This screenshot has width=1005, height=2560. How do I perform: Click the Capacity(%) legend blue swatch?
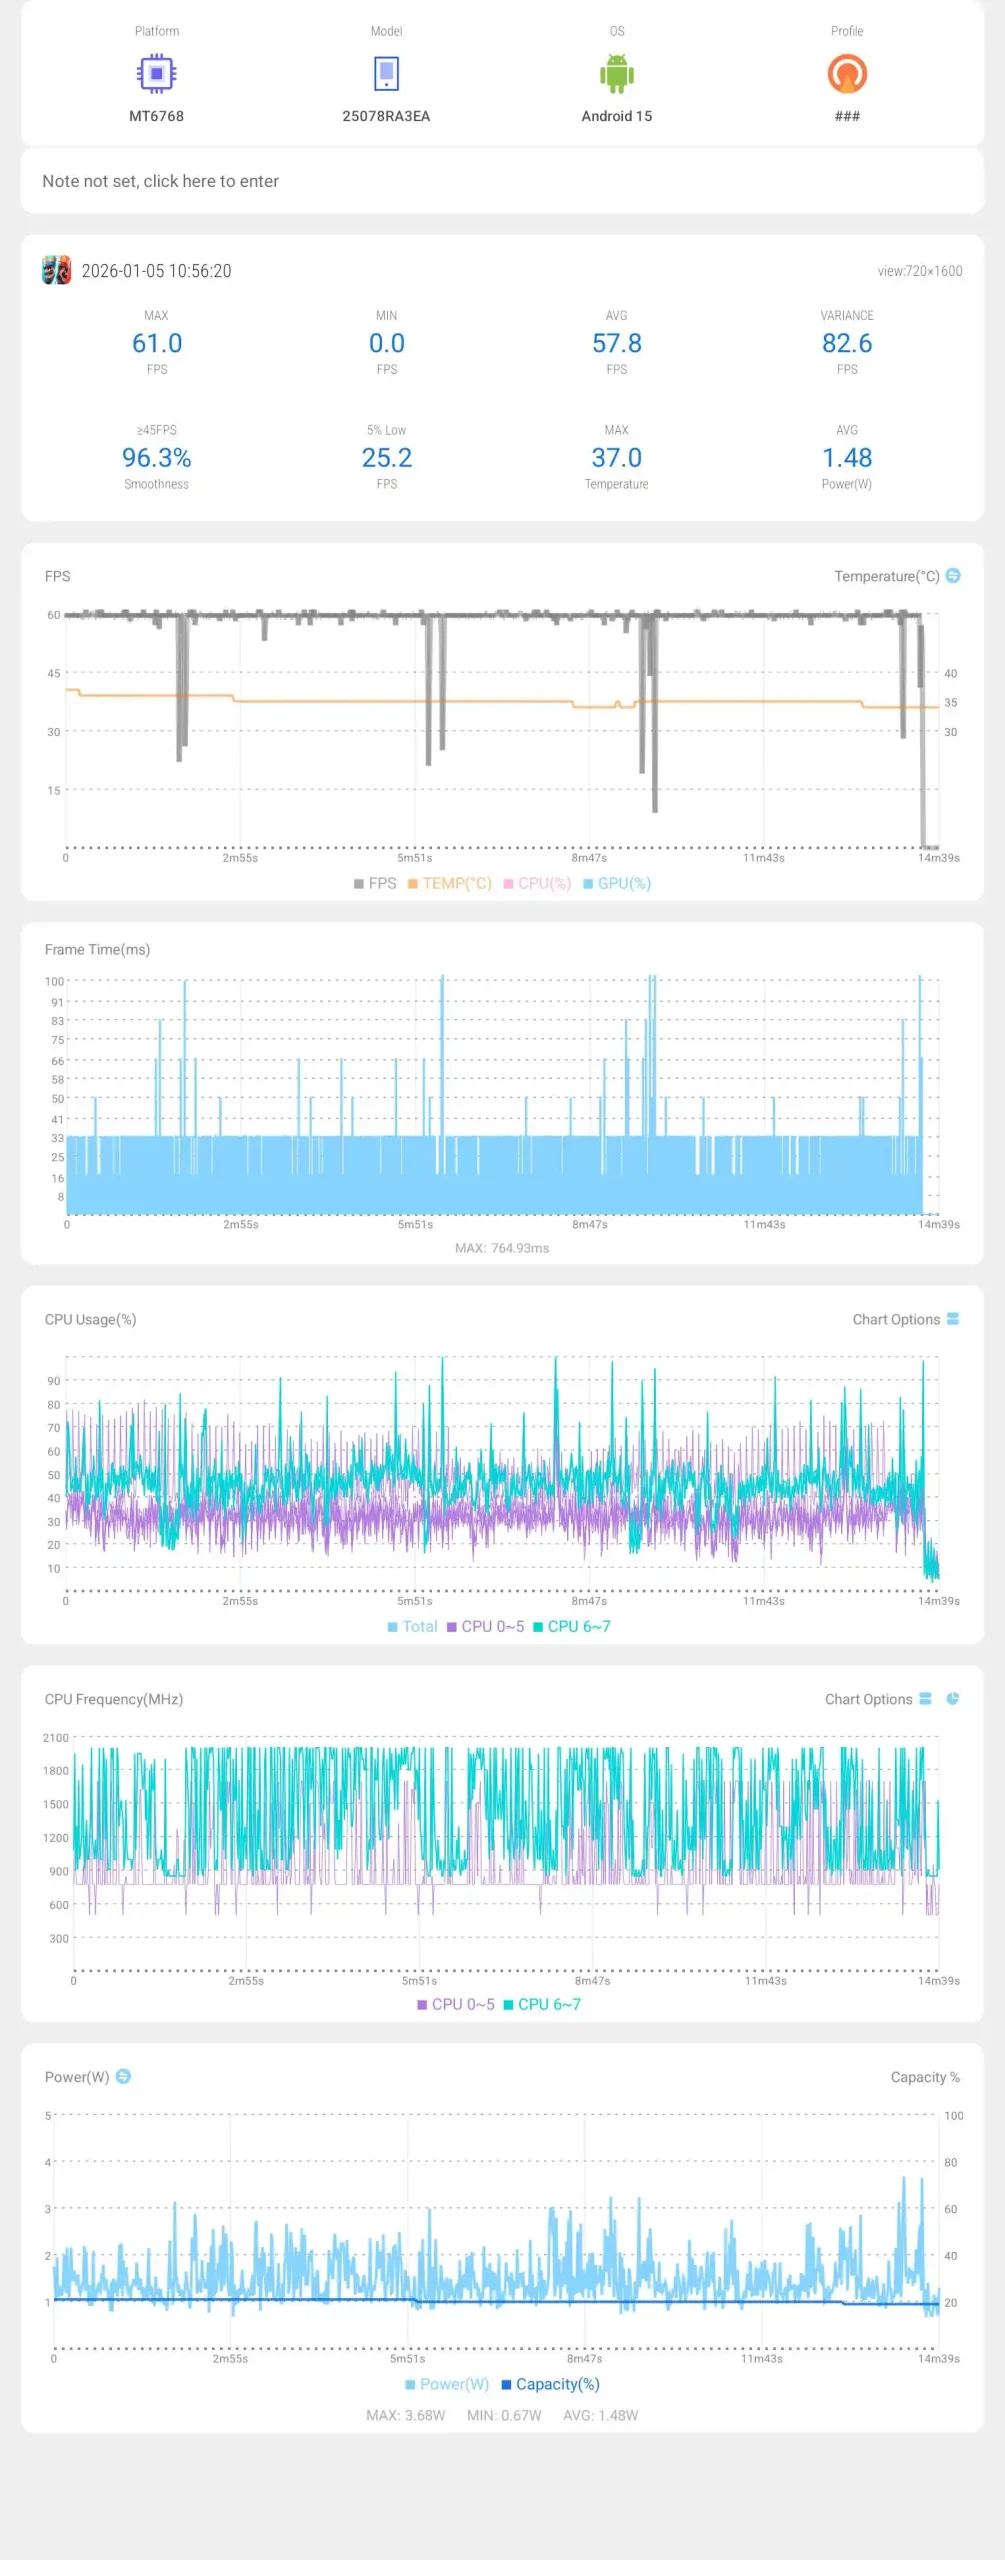click(x=506, y=2385)
